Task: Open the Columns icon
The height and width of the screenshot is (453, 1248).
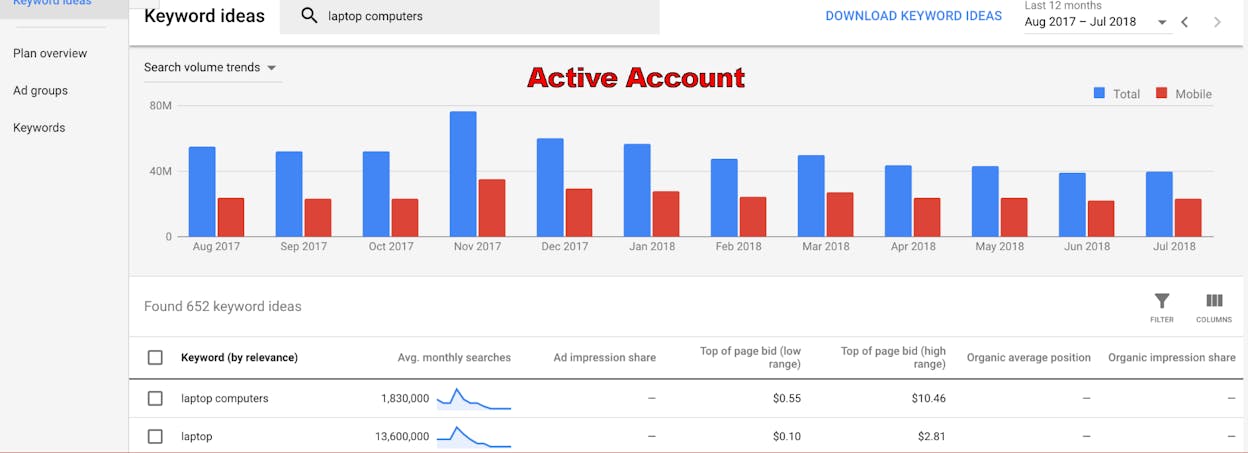Action: coord(1214,308)
